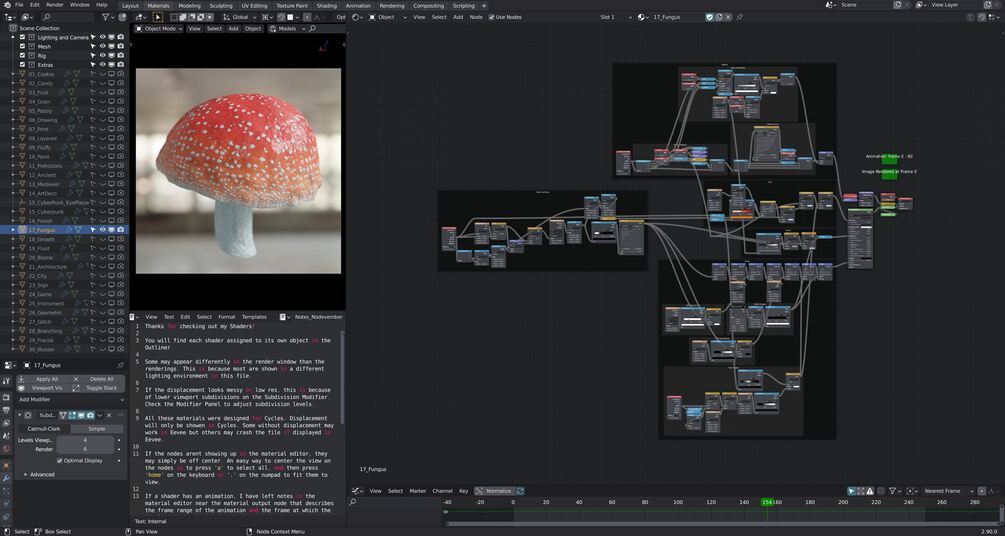1005x536 pixels.
Task: Click the current frame marker 154
Action: tap(767, 502)
